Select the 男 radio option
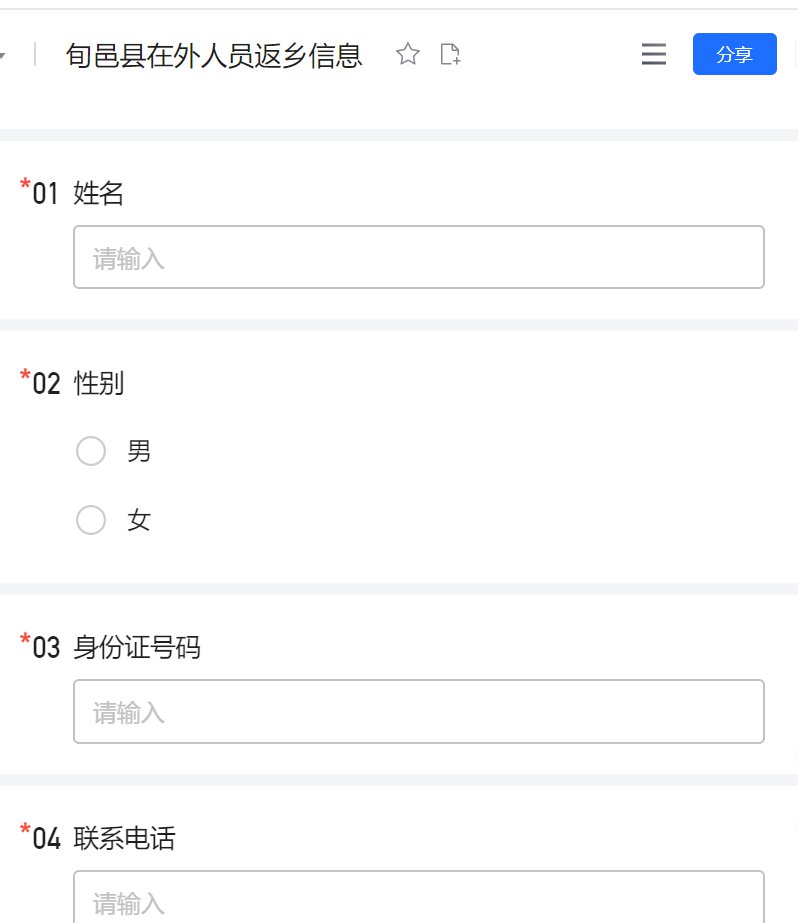The width and height of the screenshot is (798, 923). (91, 451)
